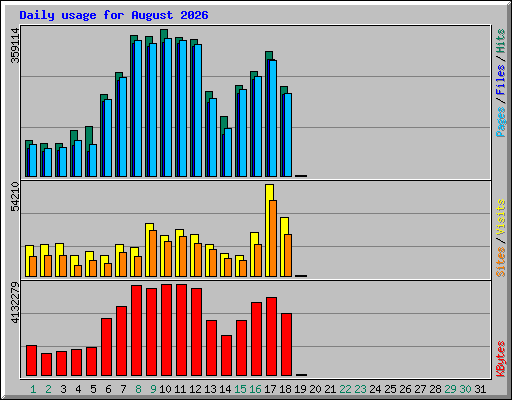Click the 54210 axis value

click(x=15, y=197)
